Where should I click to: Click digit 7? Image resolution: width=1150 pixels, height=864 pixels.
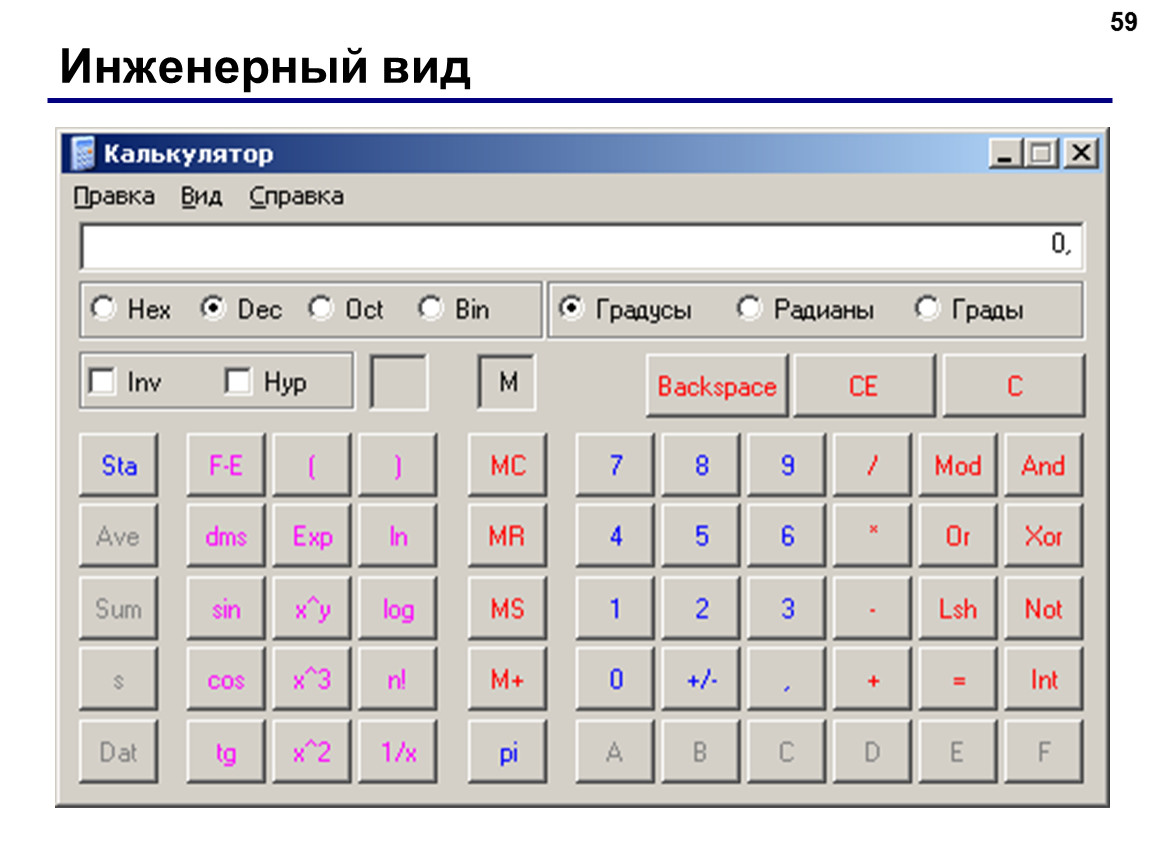[x=615, y=465]
